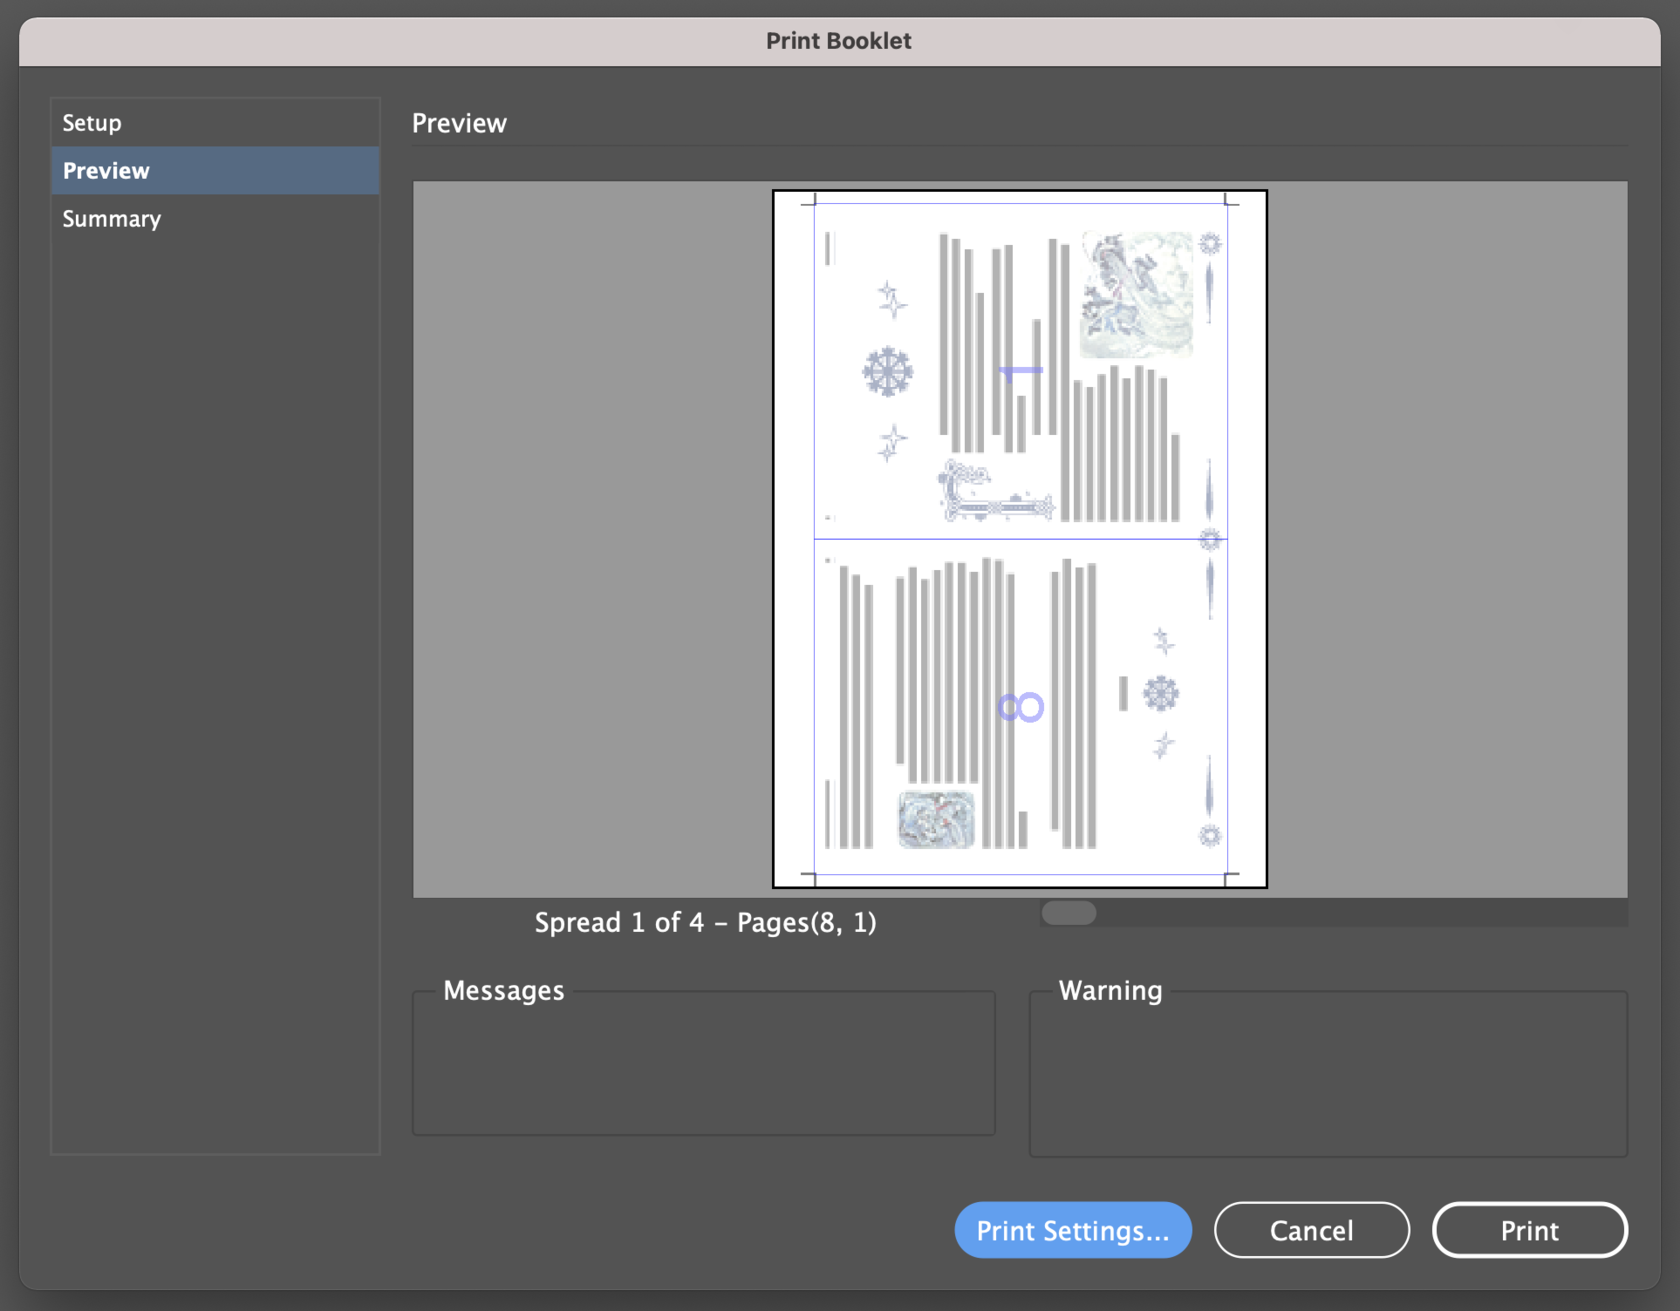
Task: Click inside the Warning box
Action: coord(1327,1074)
